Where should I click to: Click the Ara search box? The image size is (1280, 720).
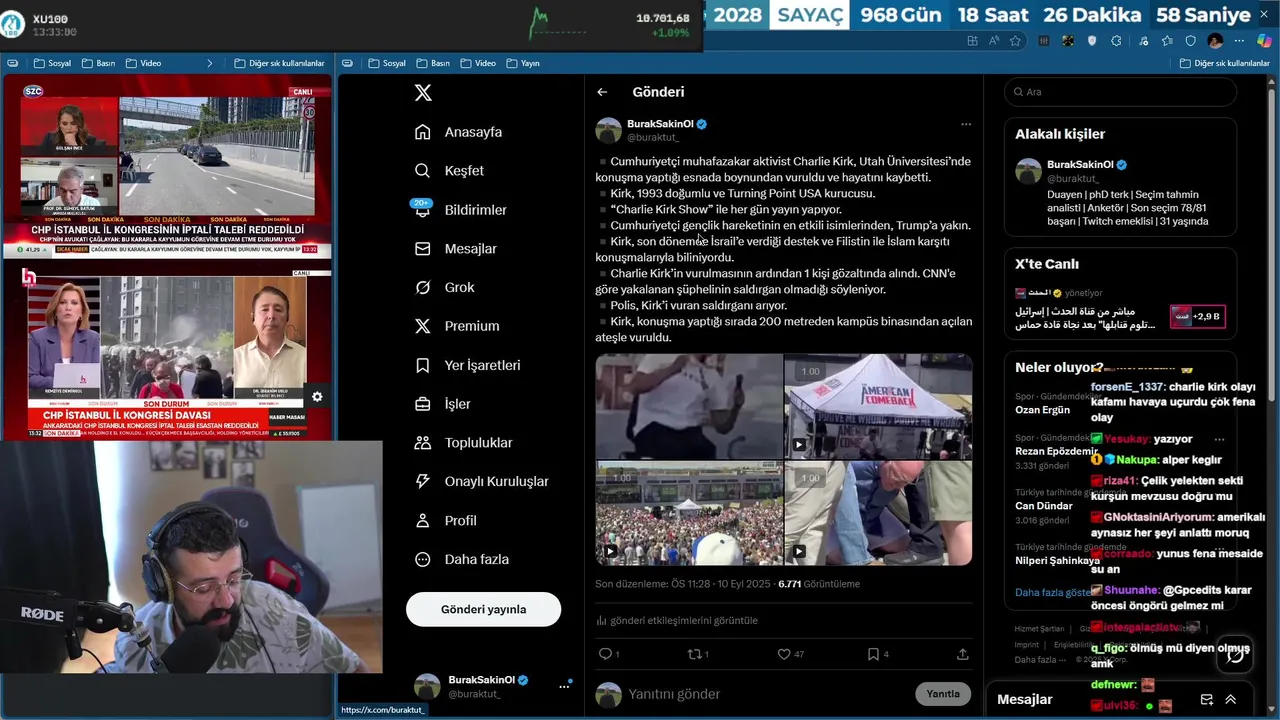click(1120, 92)
